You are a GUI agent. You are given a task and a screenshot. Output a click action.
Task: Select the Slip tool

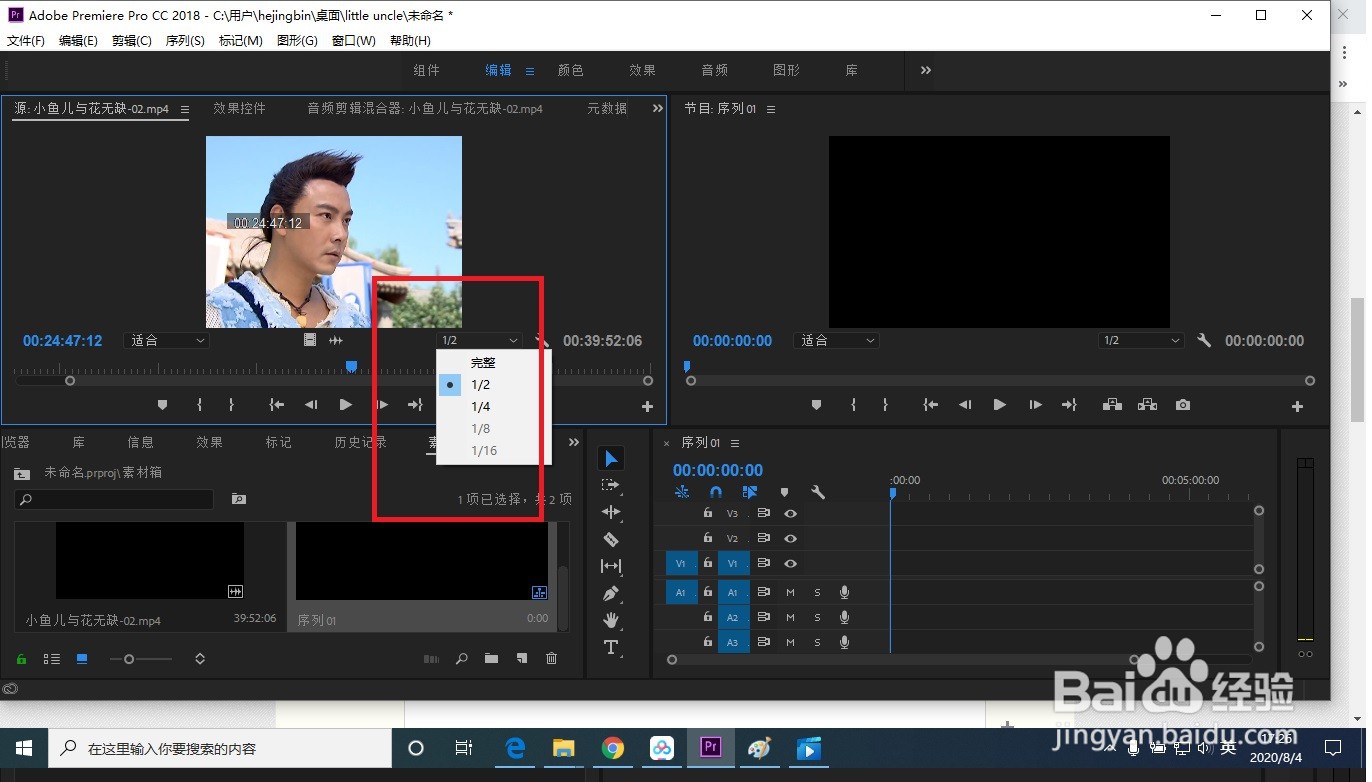[611, 566]
